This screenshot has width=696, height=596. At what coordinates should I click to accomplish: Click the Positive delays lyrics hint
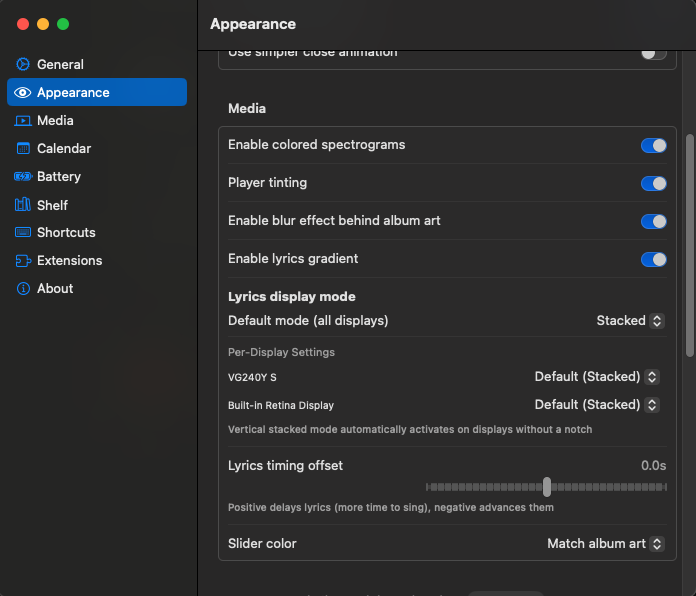[x=391, y=507]
